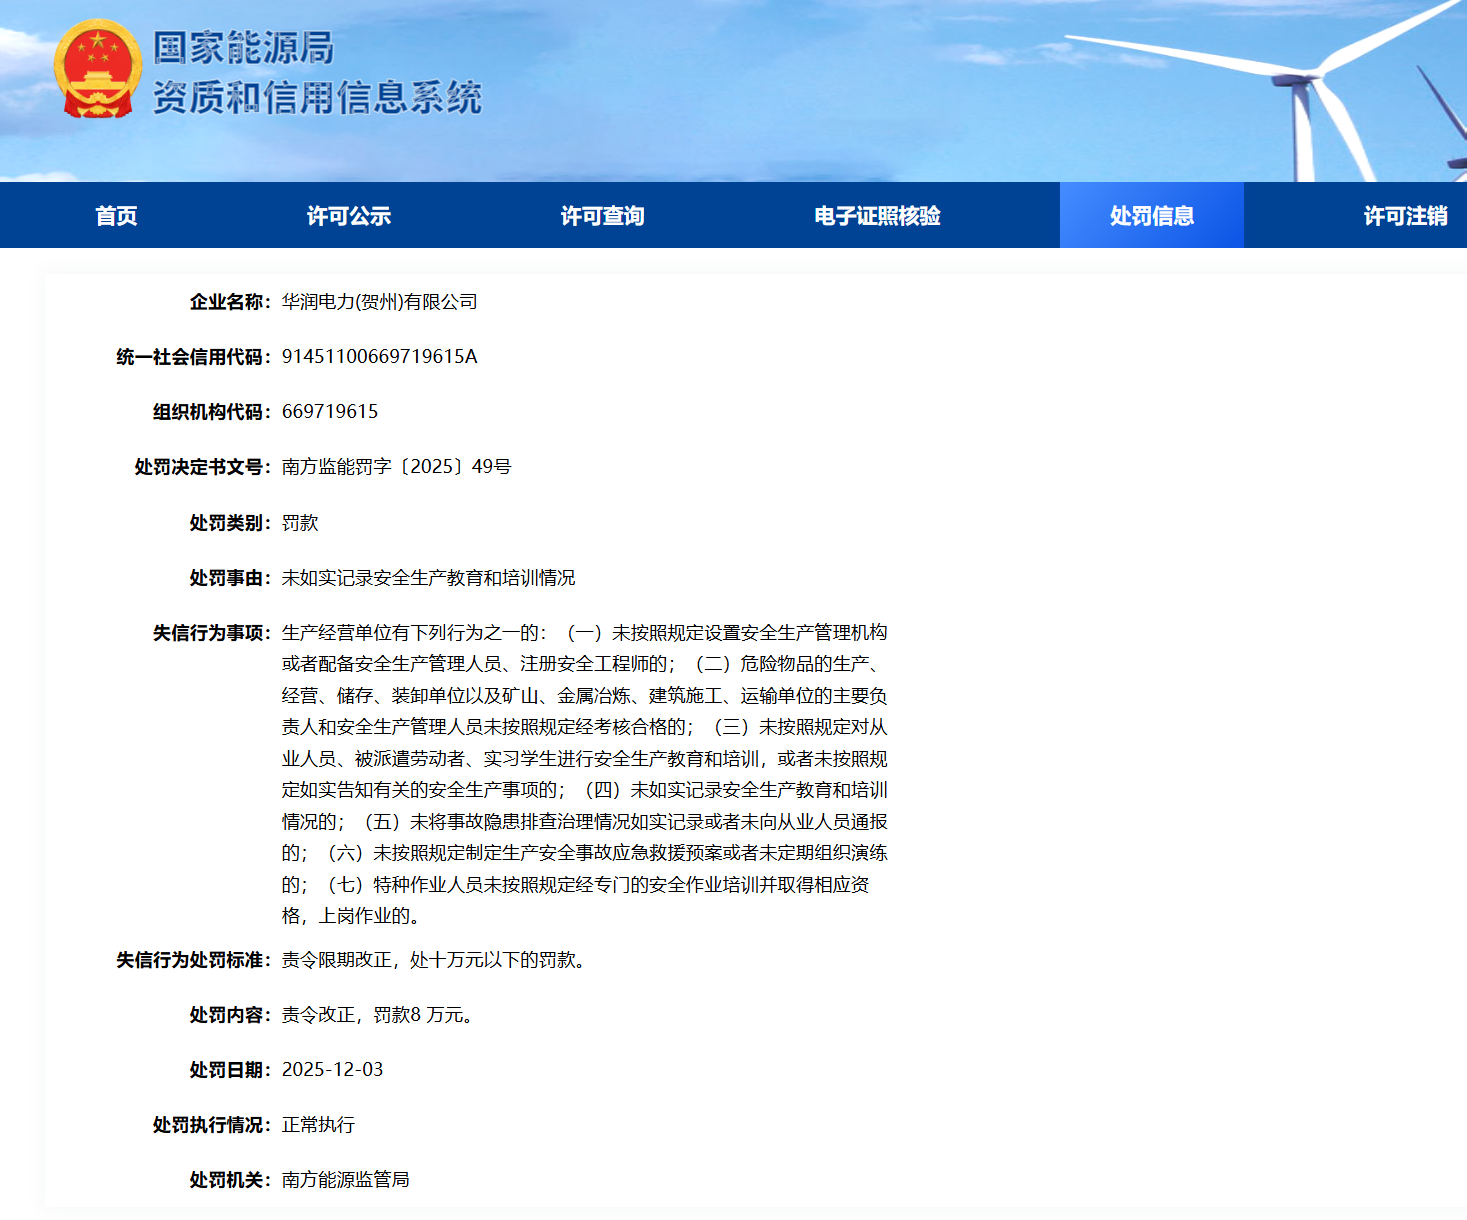Screen dimensions: 1467x1220
Task: Open the 许可注销 navigation item
Action: coord(1404,216)
